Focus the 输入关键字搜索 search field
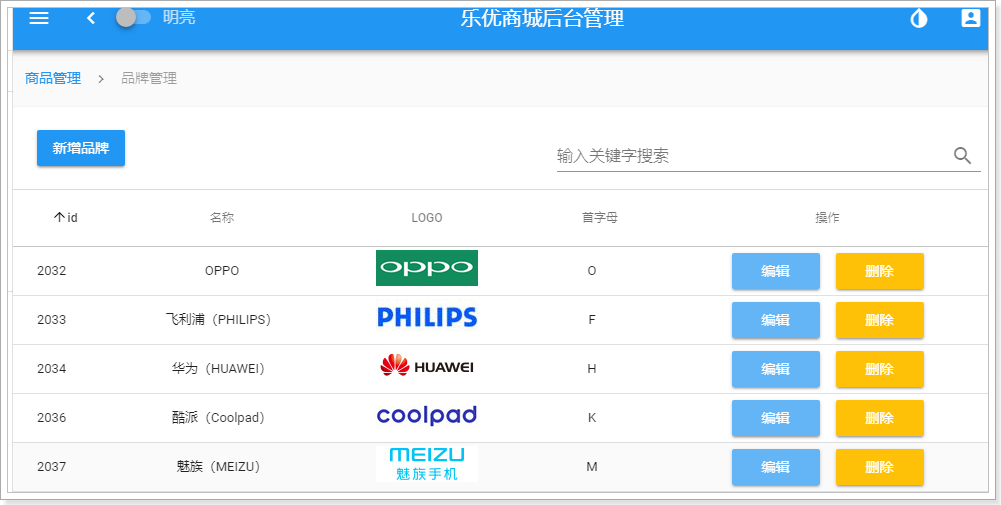 750,155
